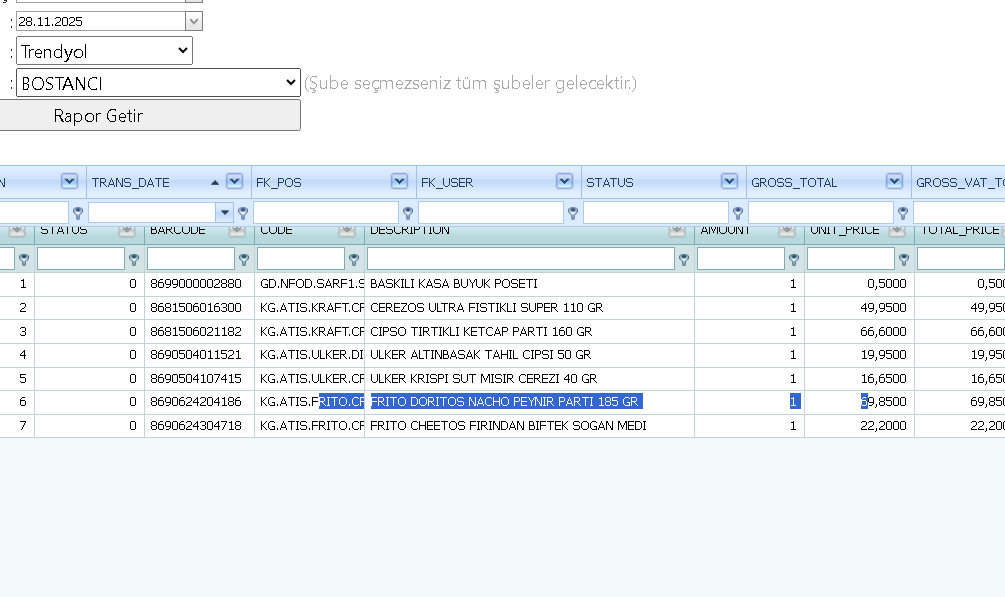Click filter funnel icon for DESCRIPTION column
The width and height of the screenshot is (1005, 597).
684,259
